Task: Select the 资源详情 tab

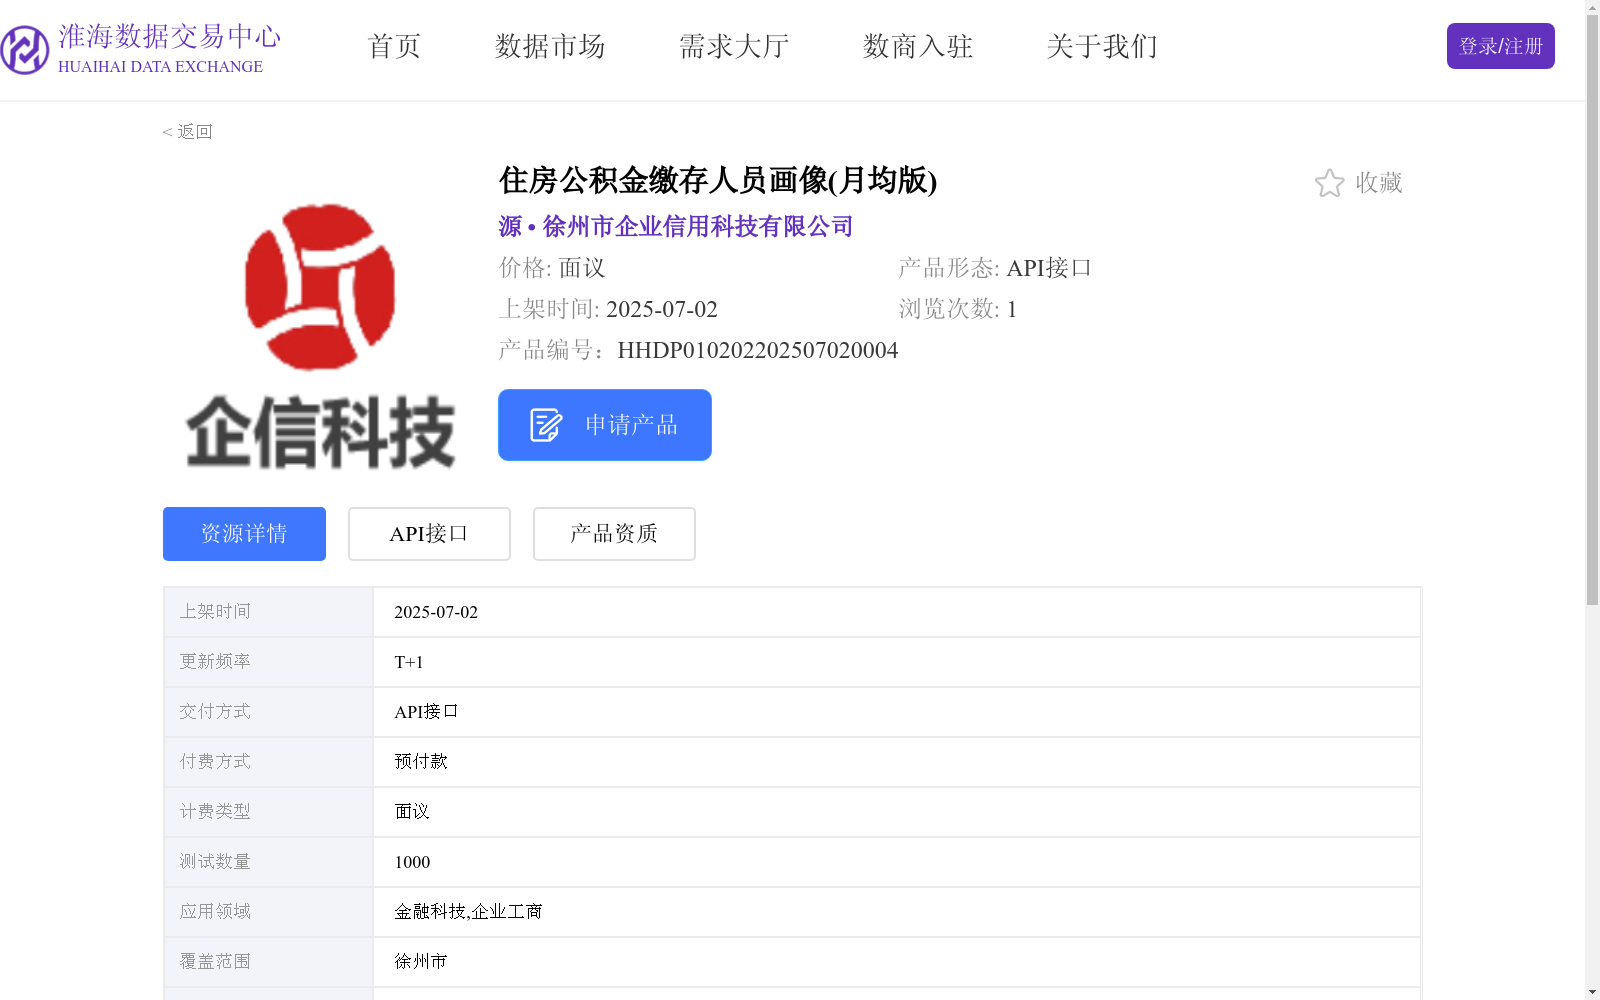Action: click(244, 534)
